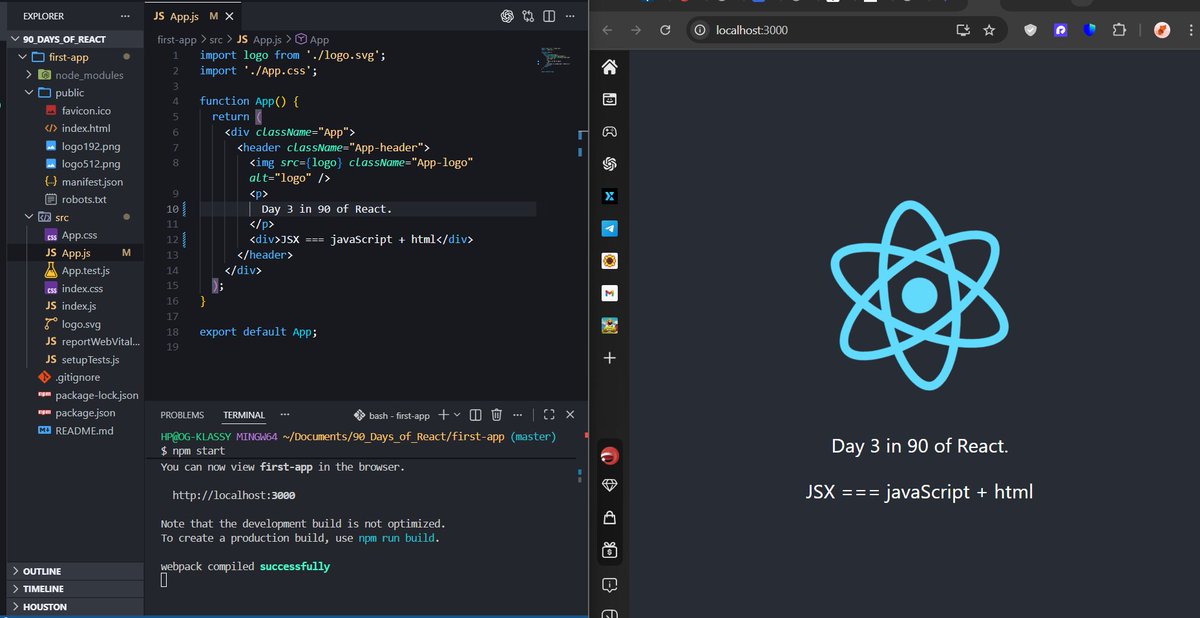Open the browser extensions puzzle icon
The image size is (1200, 618).
tap(1119, 30)
